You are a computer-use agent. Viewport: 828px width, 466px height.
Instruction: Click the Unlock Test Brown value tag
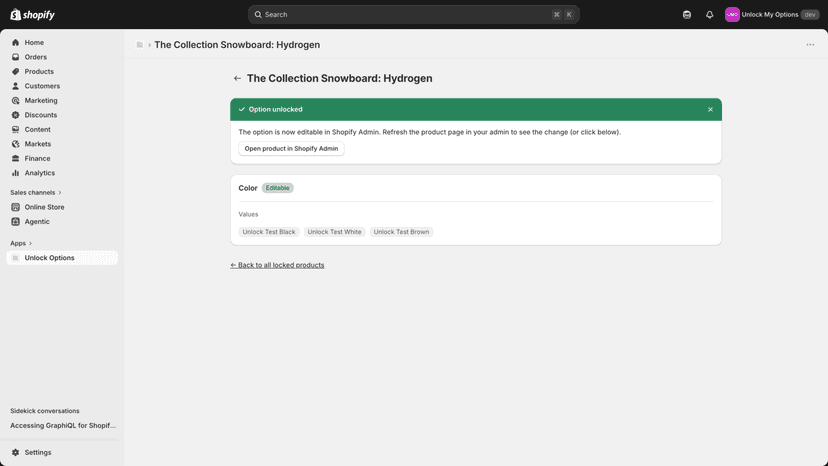coord(401,232)
